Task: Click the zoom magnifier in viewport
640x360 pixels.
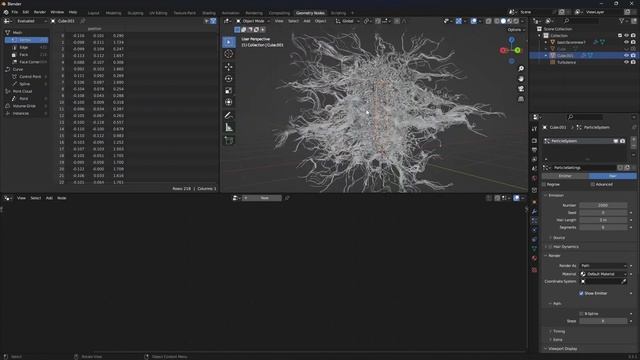Action: tap(521, 69)
